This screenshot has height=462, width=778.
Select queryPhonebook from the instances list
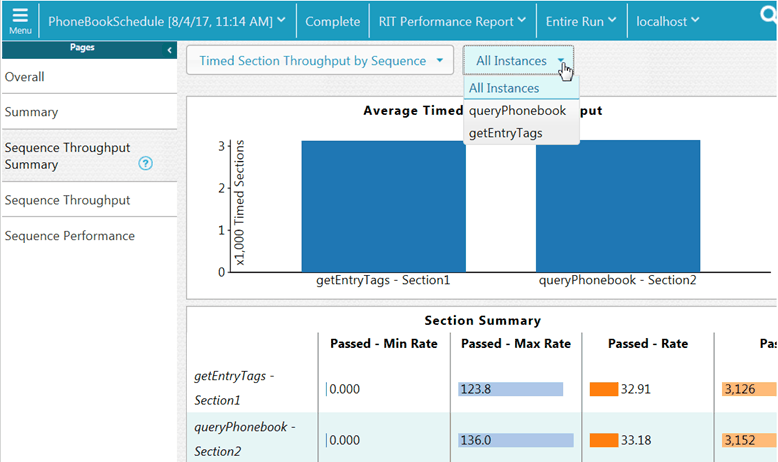pos(517,111)
